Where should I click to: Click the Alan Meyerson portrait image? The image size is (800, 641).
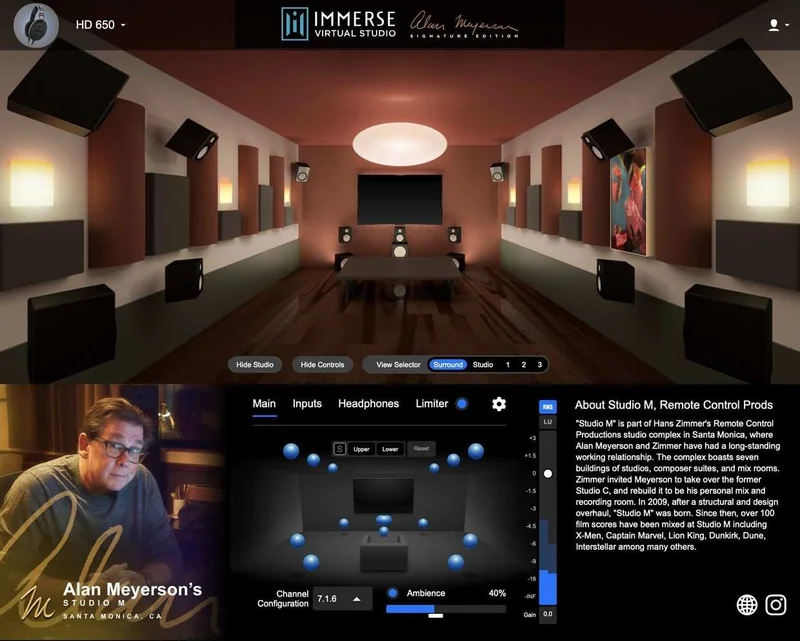[x=111, y=512]
